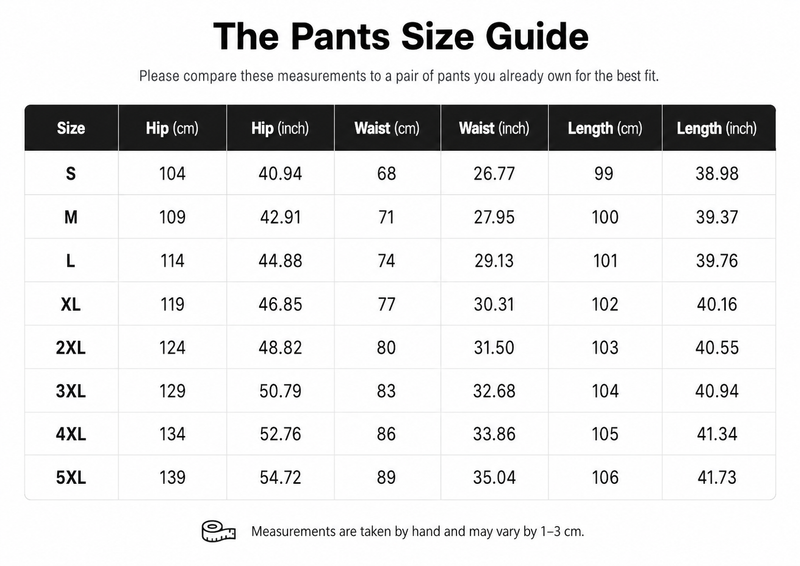Click the 2XL size row label
800x566 pixels.
click(71, 348)
